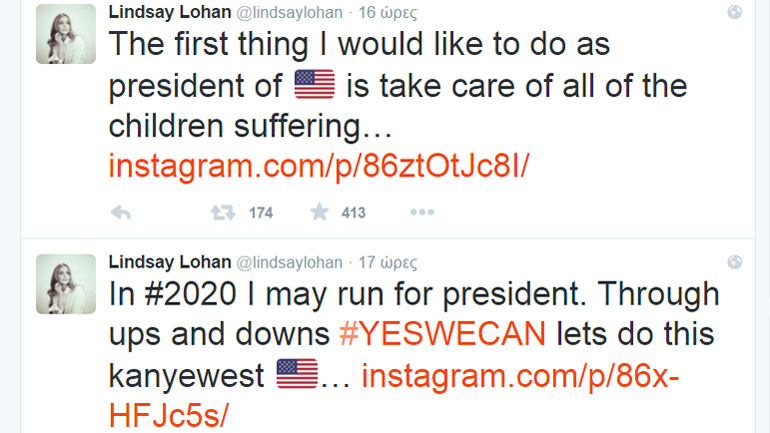The height and width of the screenshot is (433, 770).
Task: Open the profile avatar on the first tweet
Action: coord(66,34)
